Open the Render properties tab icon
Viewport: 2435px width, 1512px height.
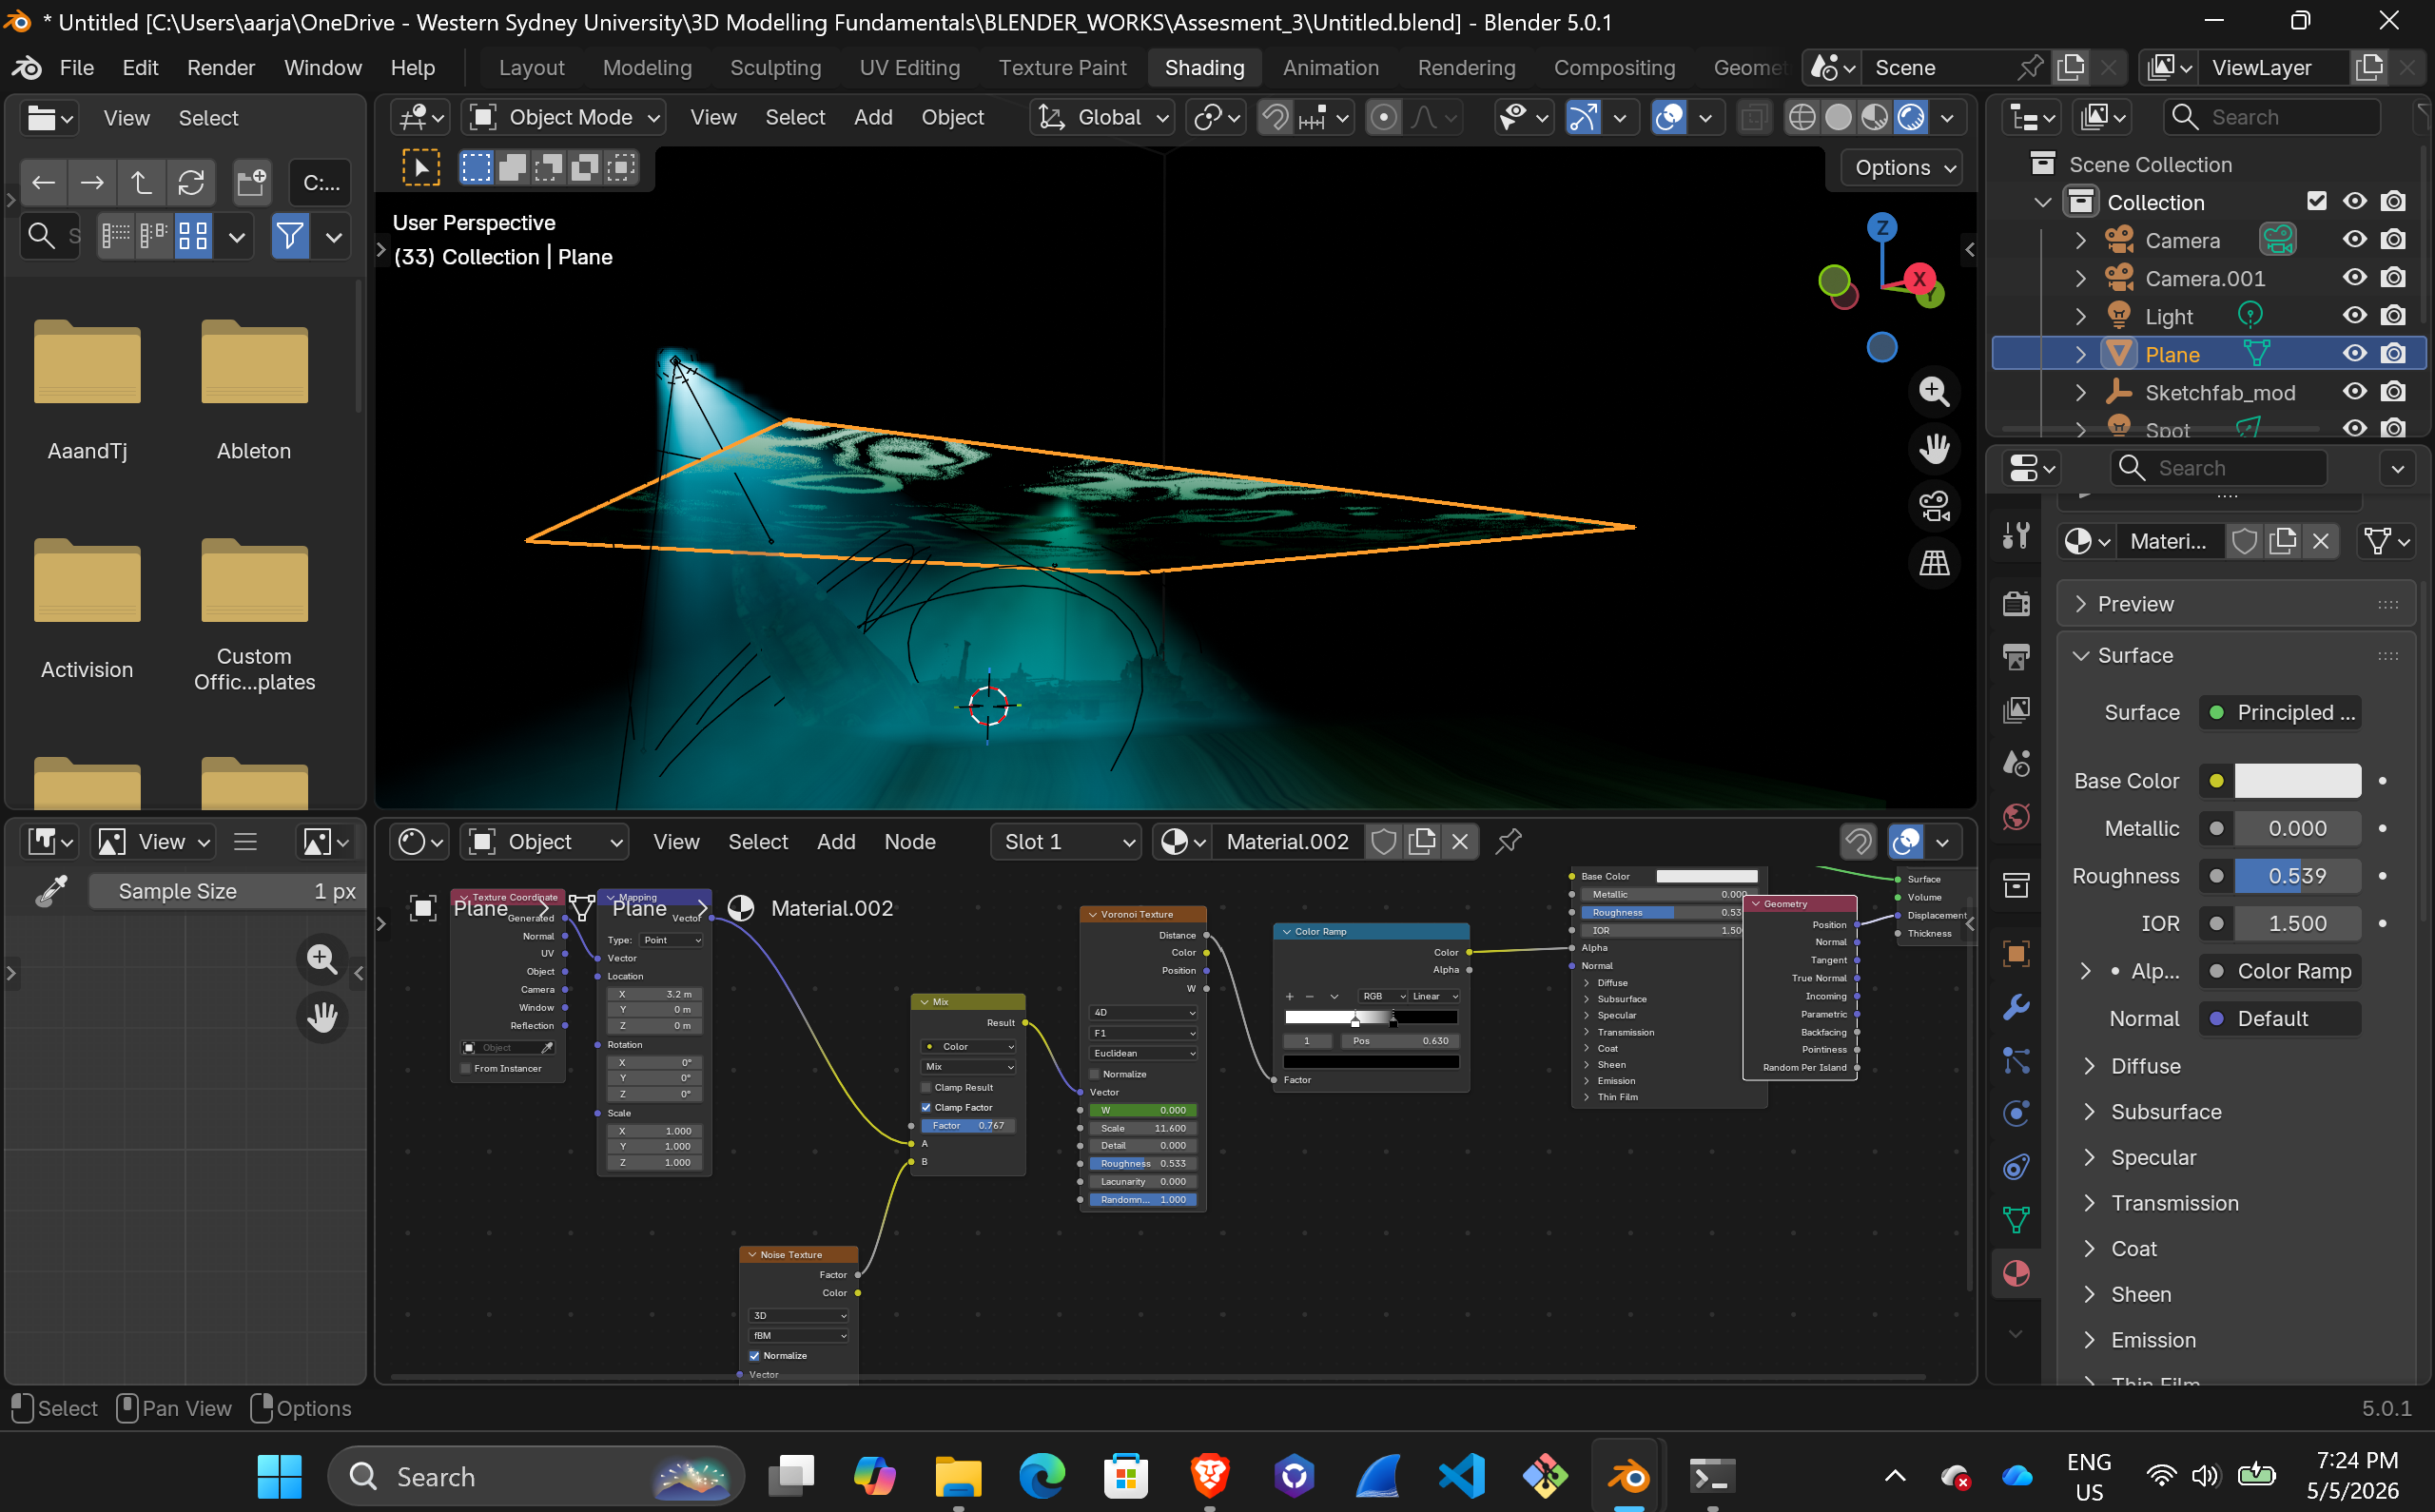[2016, 602]
